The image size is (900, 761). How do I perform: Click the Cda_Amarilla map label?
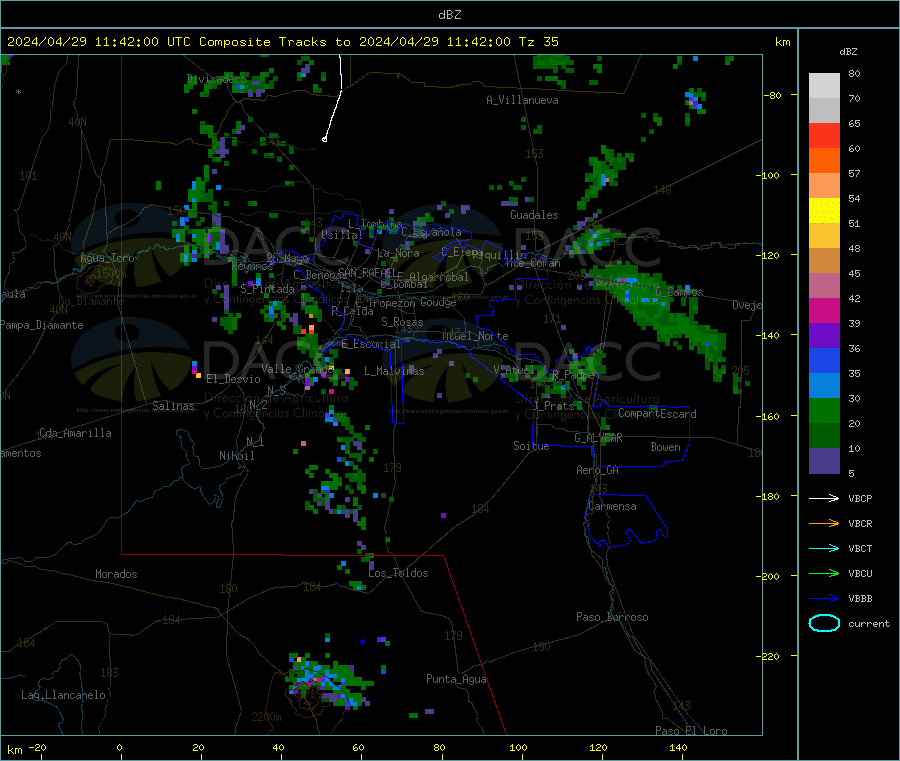pos(75,433)
